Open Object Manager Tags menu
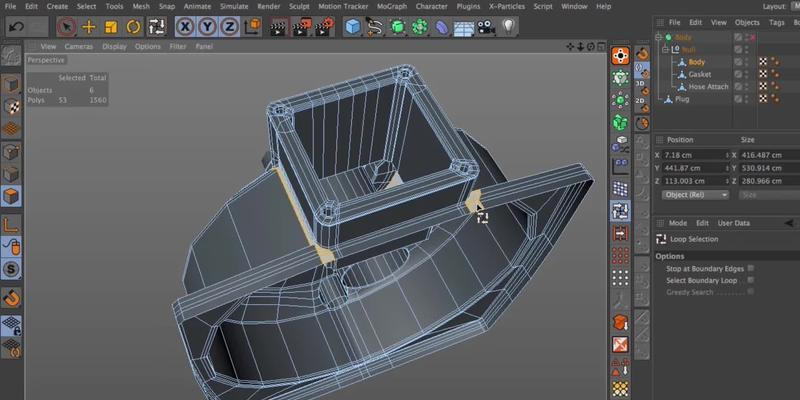This screenshot has width=800, height=400. click(x=777, y=22)
